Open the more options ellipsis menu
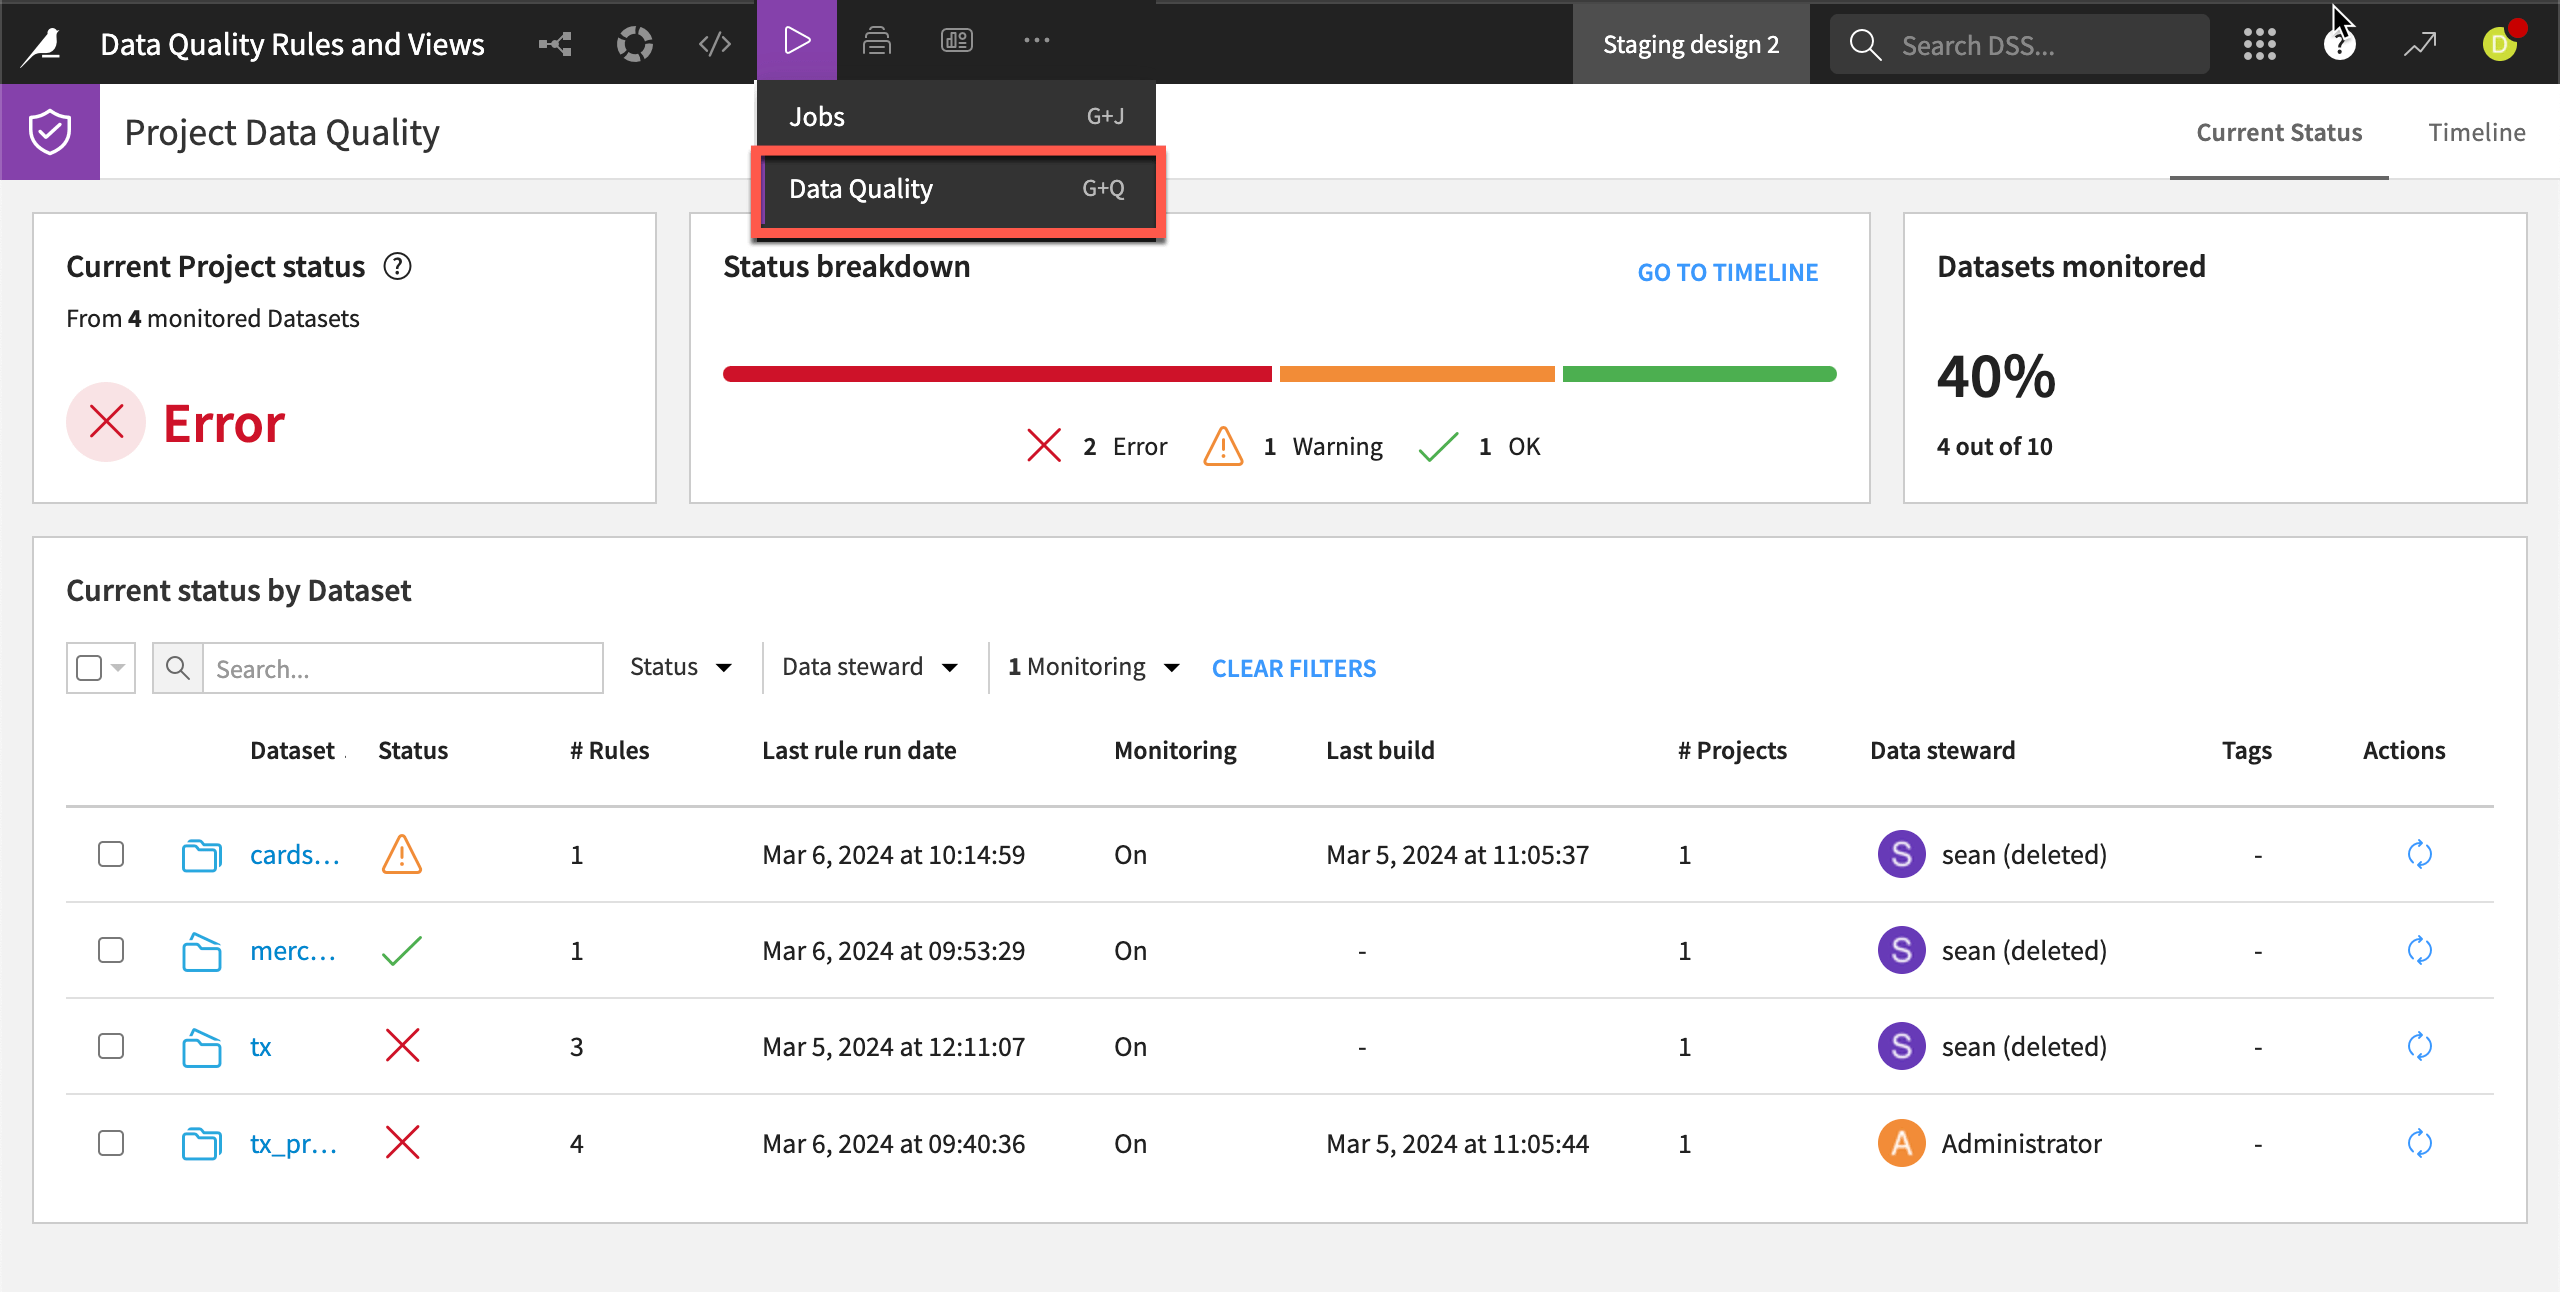The width and height of the screenshot is (2560, 1292). tap(1036, 41)
